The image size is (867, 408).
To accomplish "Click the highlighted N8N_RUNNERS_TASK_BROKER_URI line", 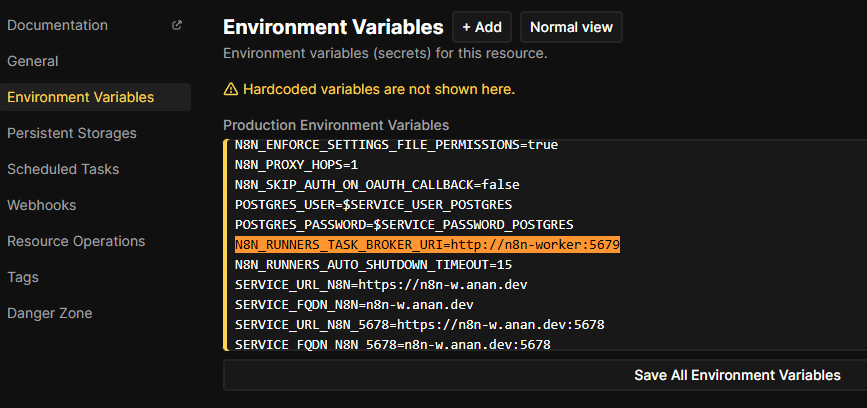I will pyautogui.click(x=427, y=245).
